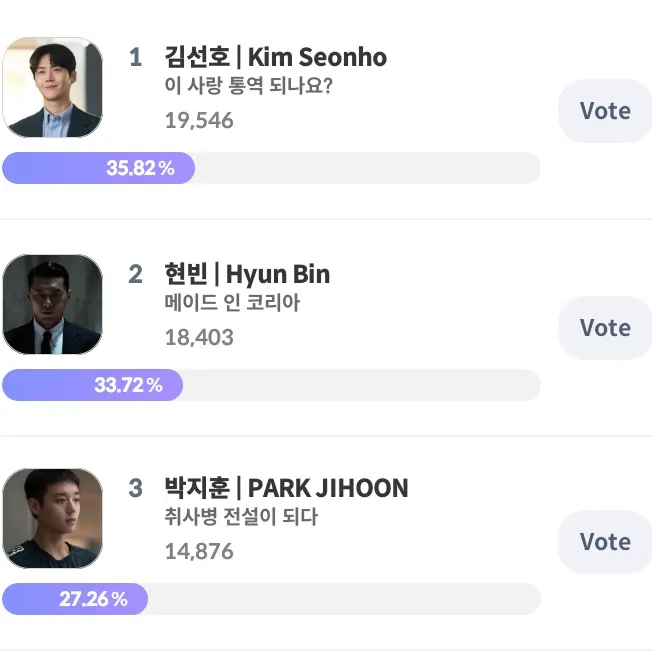Select the 현빈 | Hyun Bin name
The height and width of the screenshot is (652, 652).
247,274
